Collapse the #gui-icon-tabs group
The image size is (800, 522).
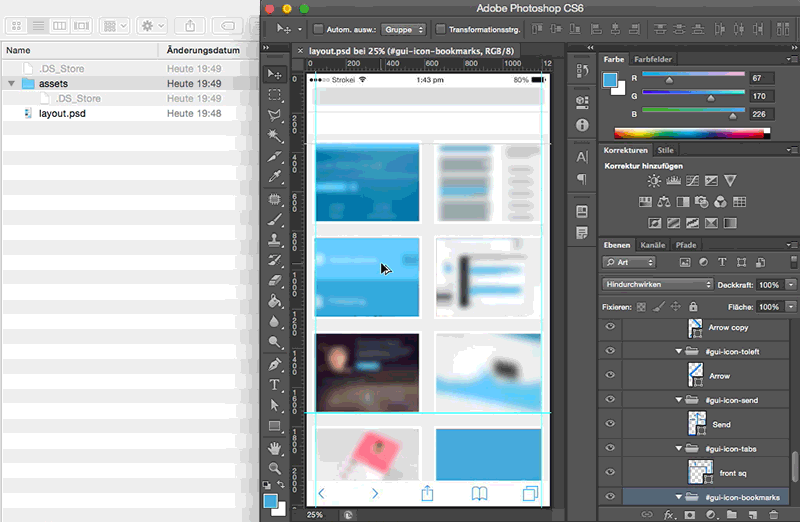pyautogui.click(x=679, y=449)
